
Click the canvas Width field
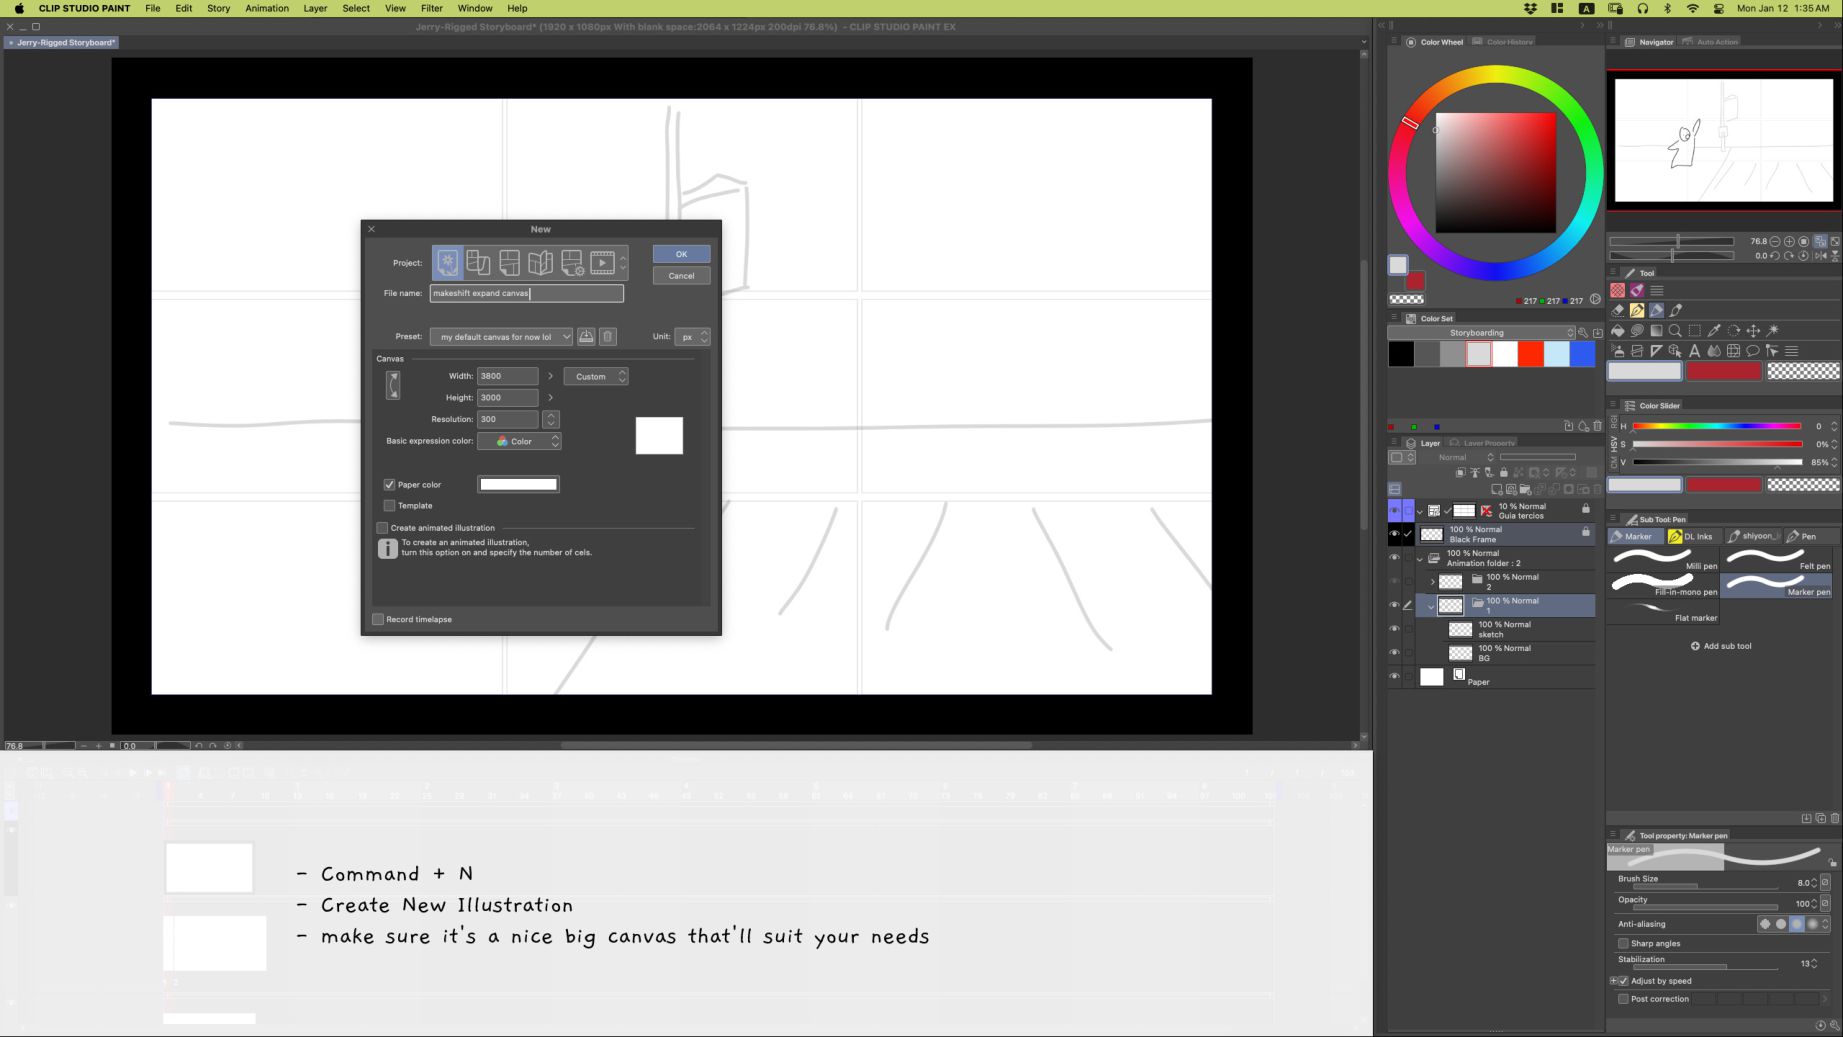[507, 377]
